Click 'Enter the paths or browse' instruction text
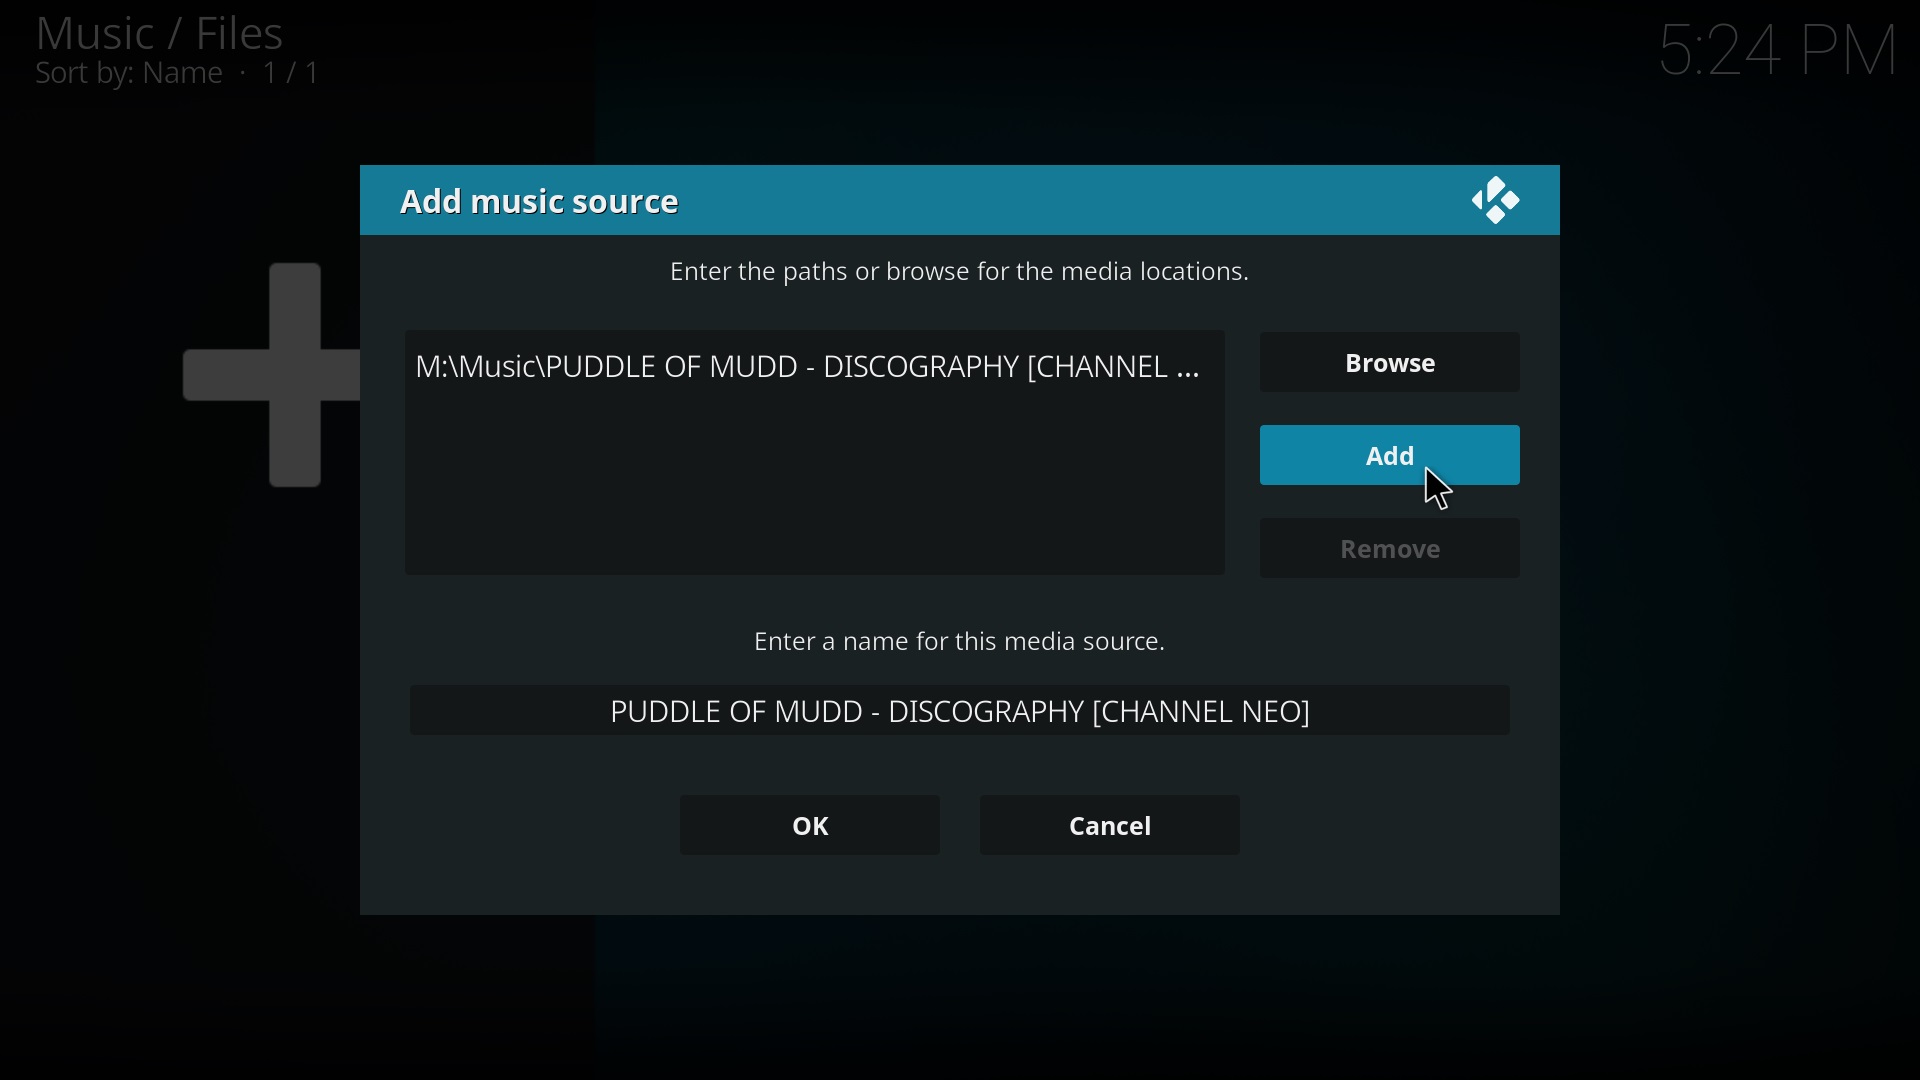This screenshot has height=1080, width=1920. point(960,272)
